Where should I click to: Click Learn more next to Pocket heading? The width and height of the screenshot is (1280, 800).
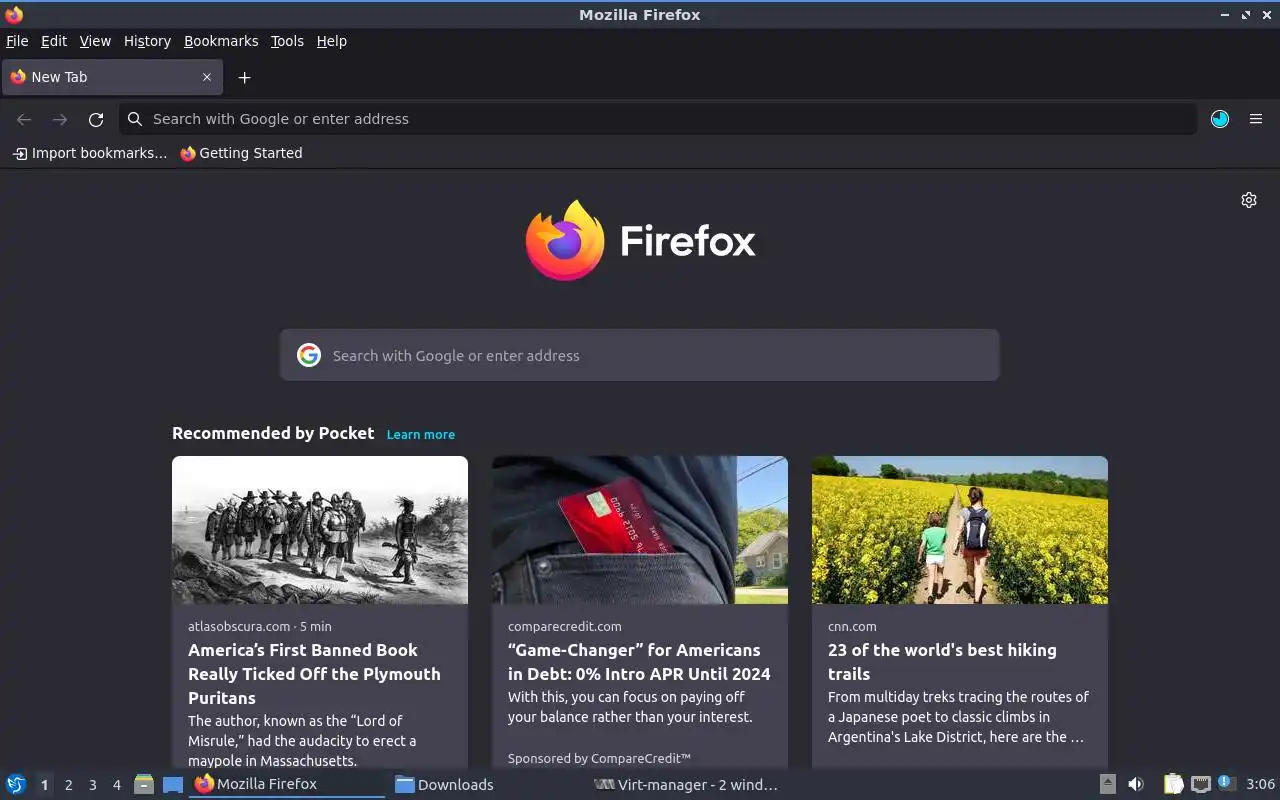(x=421, y=434)
